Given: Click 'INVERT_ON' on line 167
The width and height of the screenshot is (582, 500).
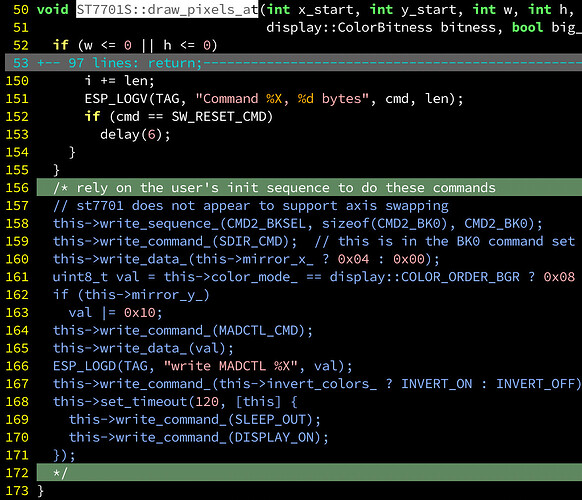Looking at the screenshot, I should 436,384.
